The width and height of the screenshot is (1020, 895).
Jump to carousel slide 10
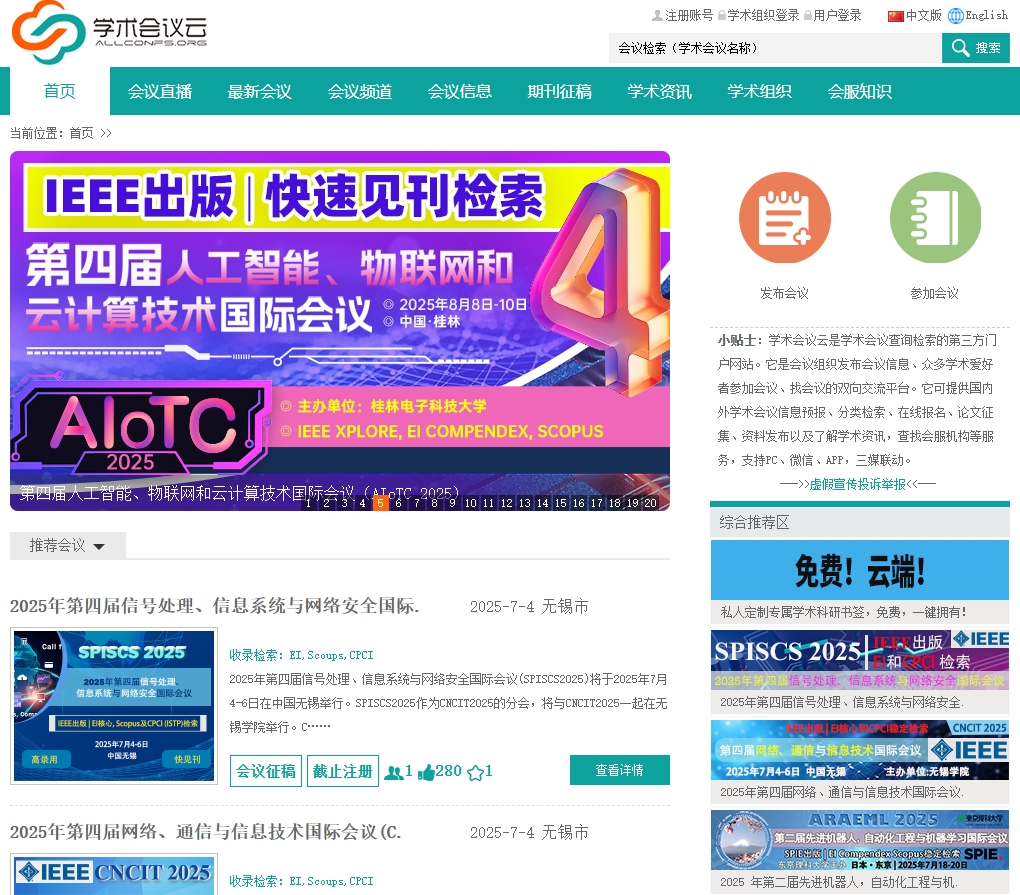(470, 503)
